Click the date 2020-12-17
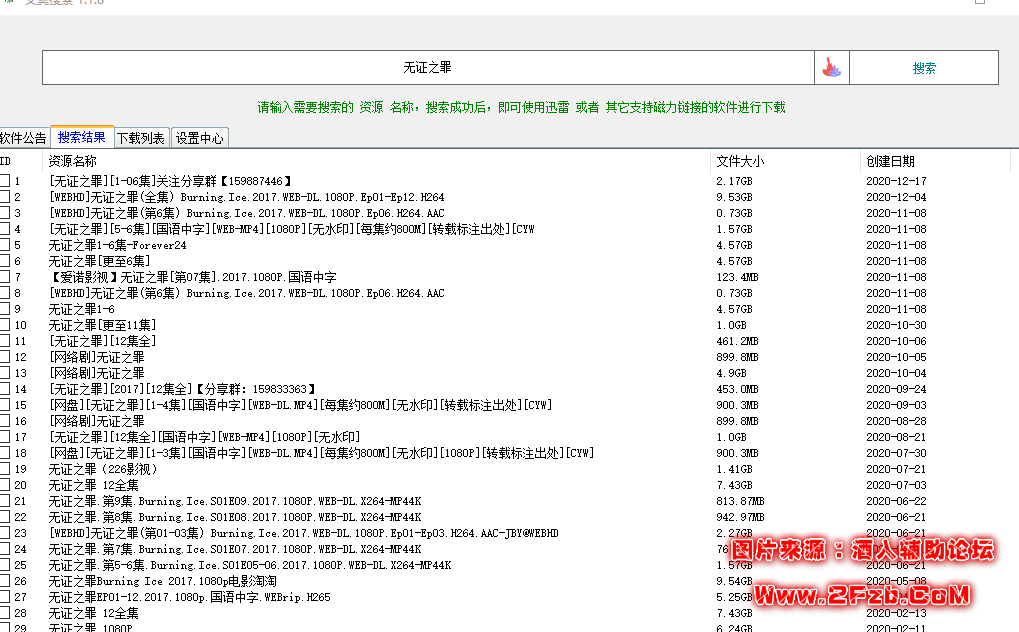The image size is (1019, 632). 896,181
